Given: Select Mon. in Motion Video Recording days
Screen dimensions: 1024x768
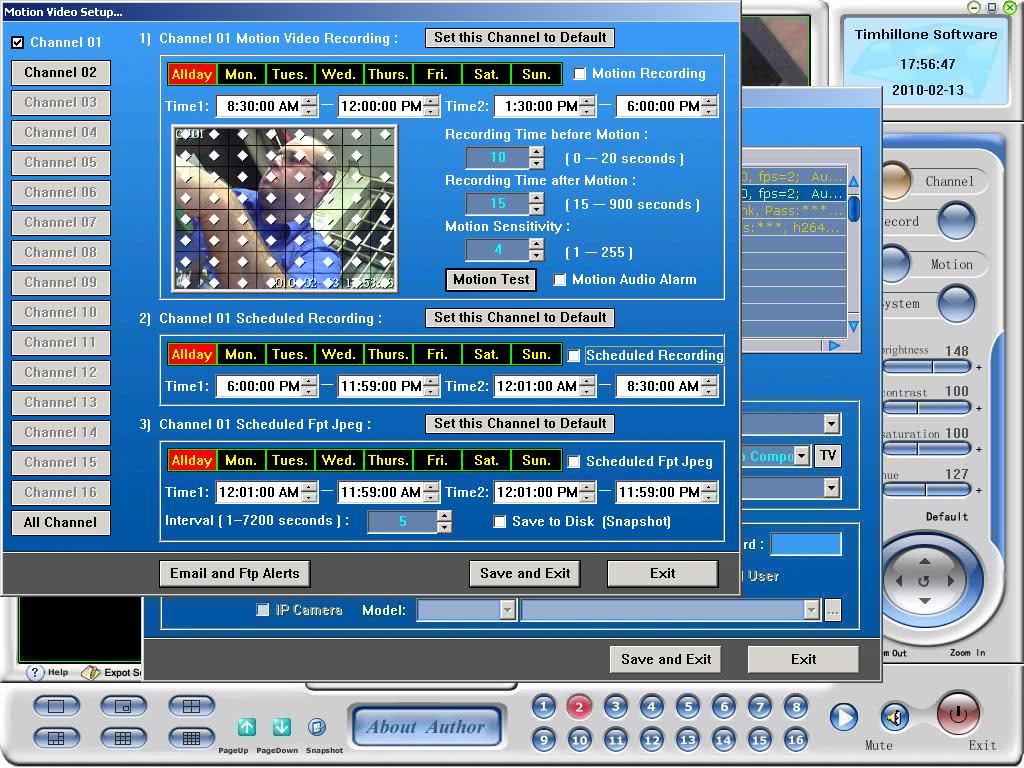Looking at the screenshot, I should coord(241,74).
